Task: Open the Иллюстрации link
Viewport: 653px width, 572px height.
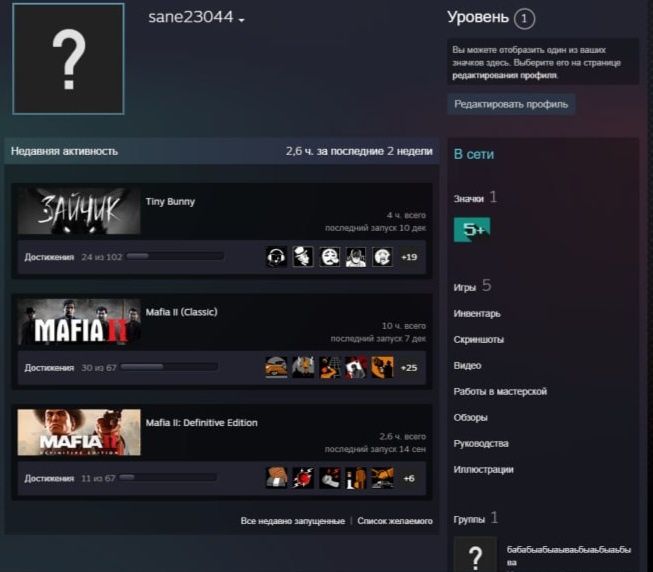Action: coord(484,470)
